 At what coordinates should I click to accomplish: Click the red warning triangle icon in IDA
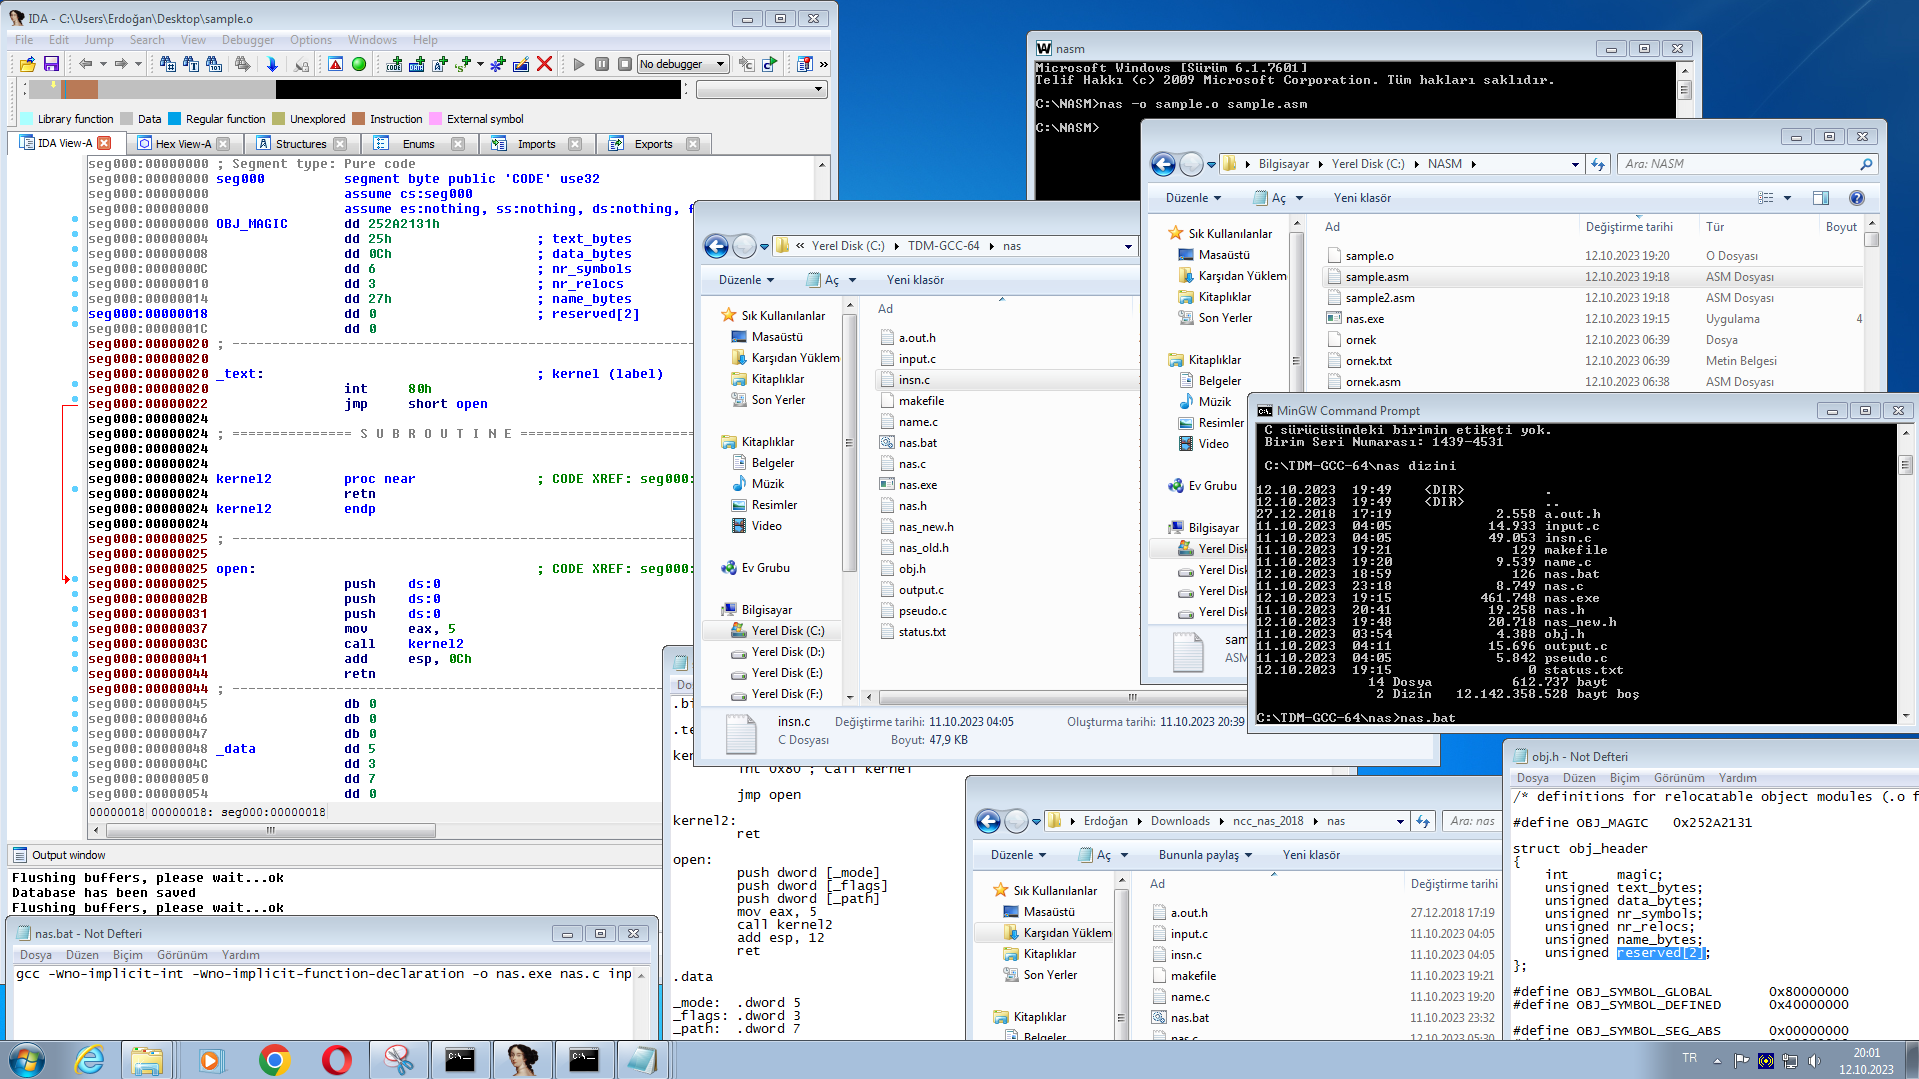(336, 64)
